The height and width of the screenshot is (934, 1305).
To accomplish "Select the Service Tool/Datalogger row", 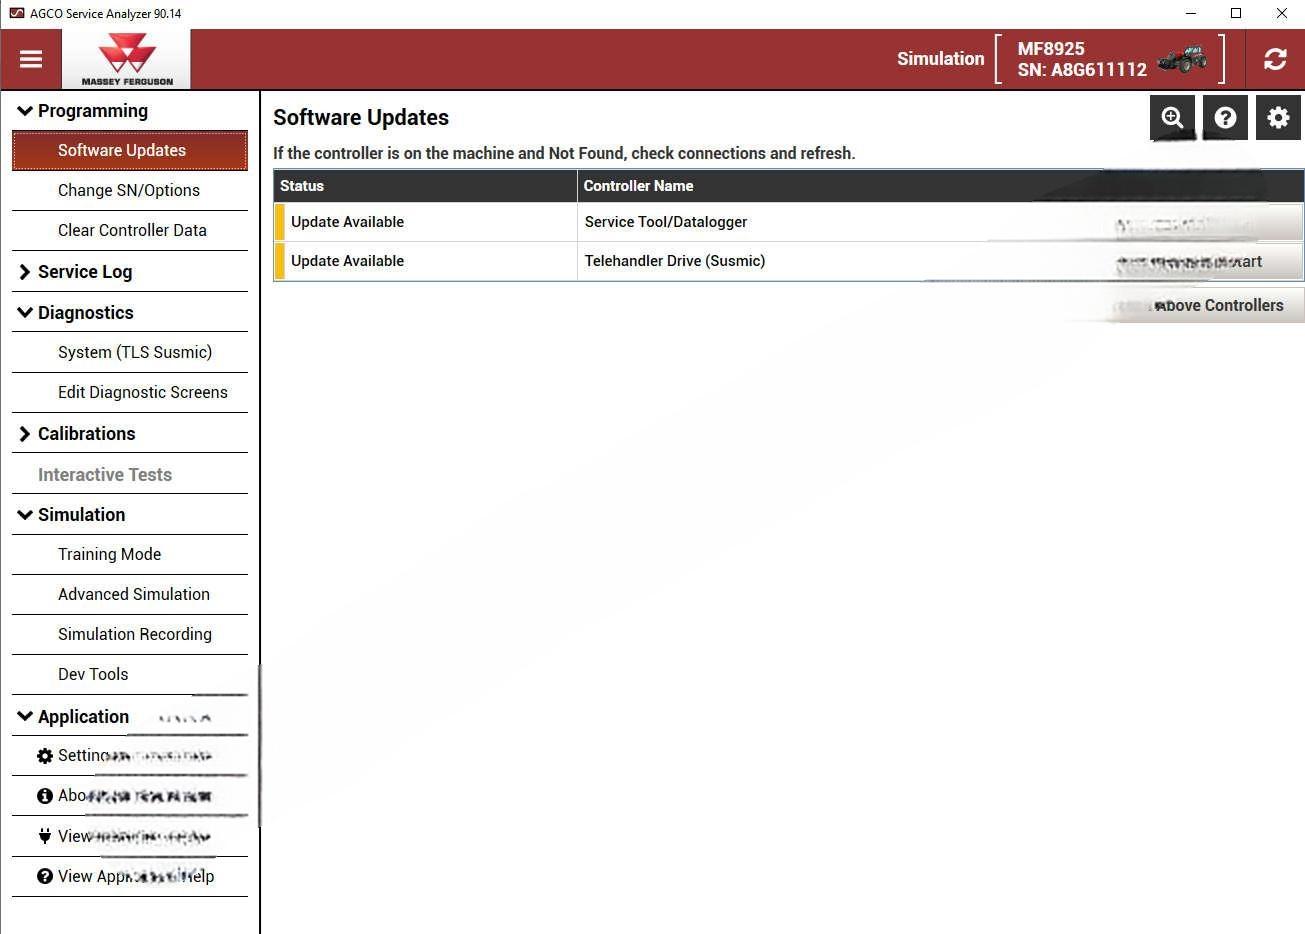I will (666, 222).
